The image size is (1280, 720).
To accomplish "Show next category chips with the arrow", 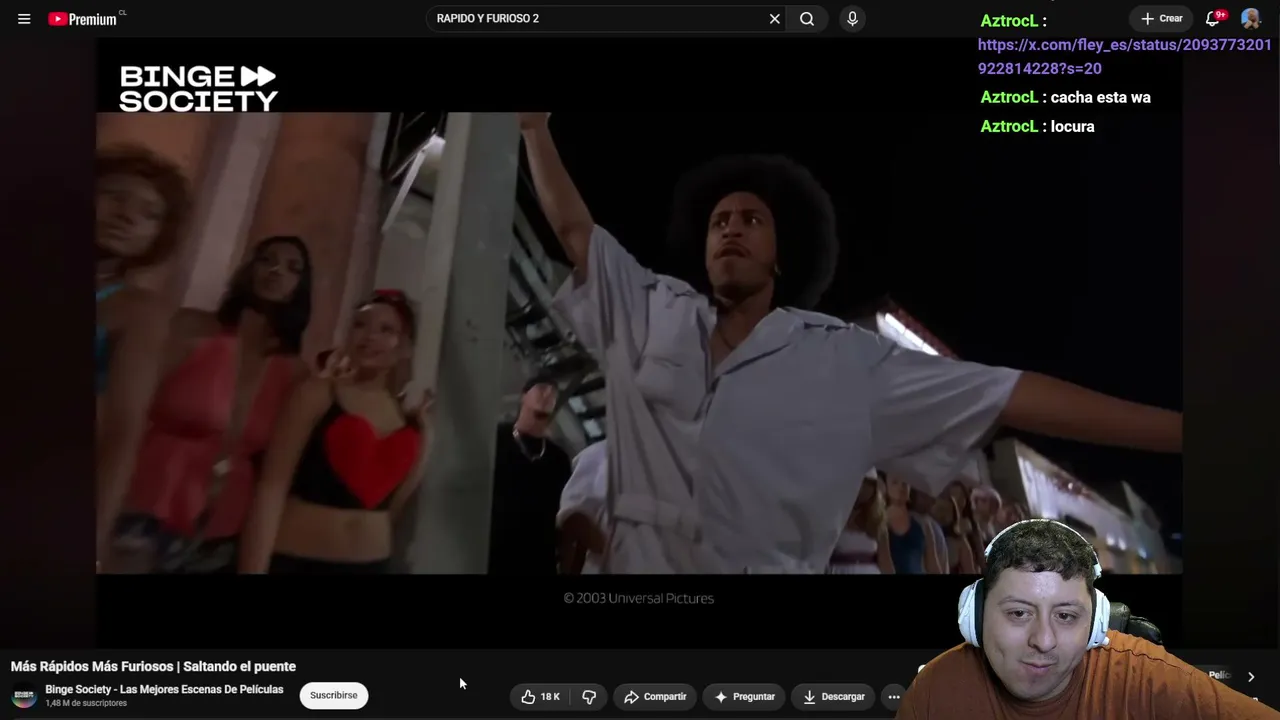I will (1250, 677).
